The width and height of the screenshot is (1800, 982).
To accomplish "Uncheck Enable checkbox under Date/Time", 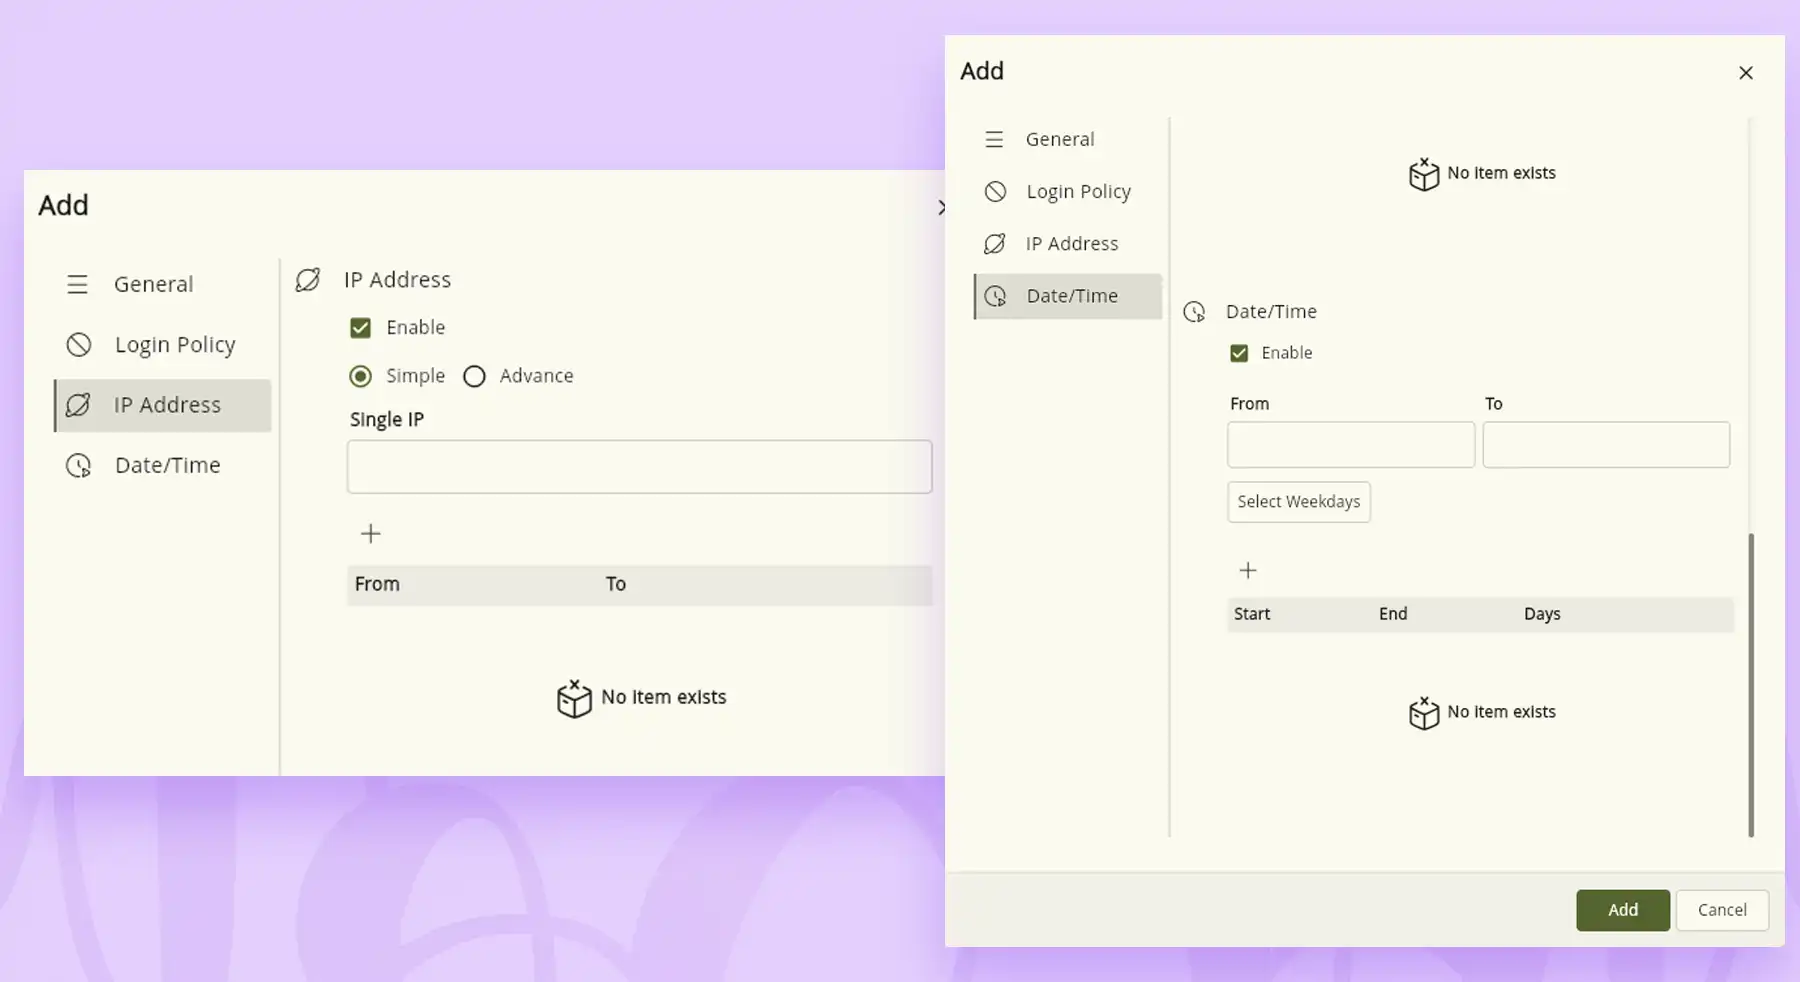I will click(1239, 353).
